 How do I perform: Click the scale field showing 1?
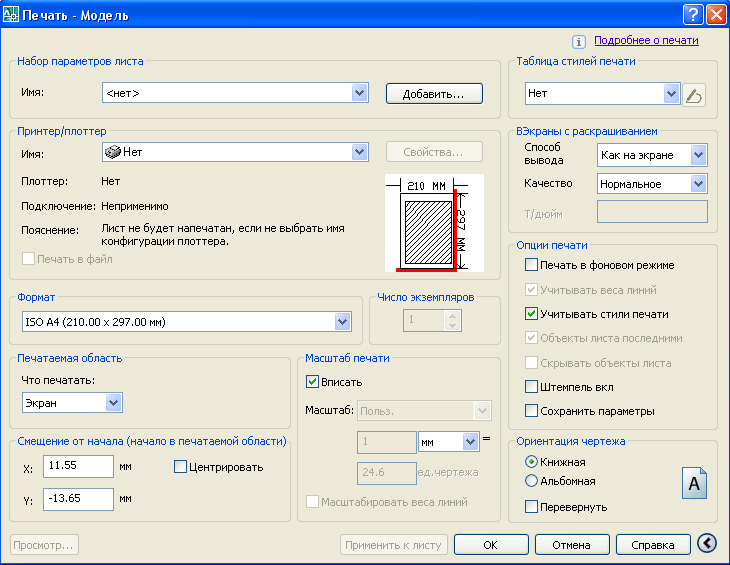386,442
